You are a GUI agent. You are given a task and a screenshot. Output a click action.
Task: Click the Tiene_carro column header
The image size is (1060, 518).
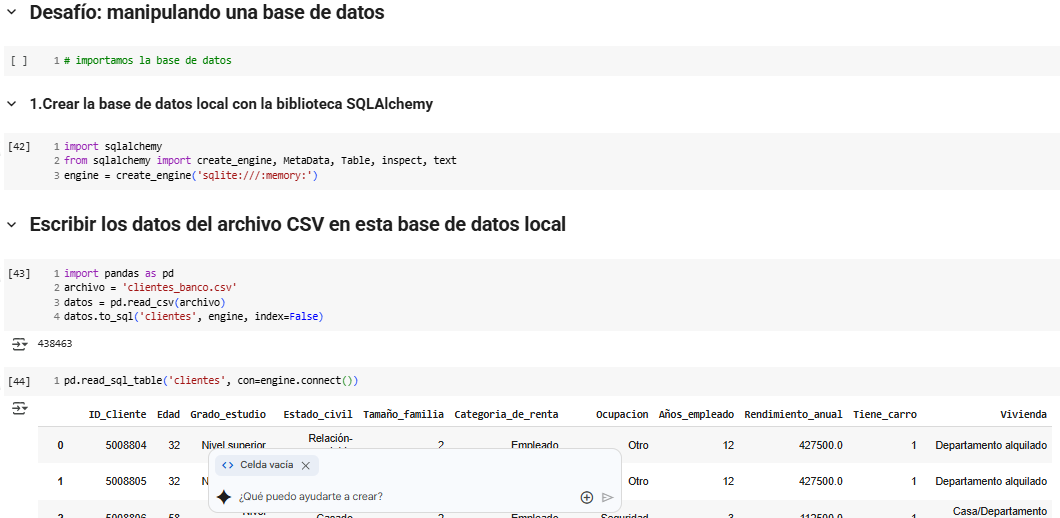885,414
